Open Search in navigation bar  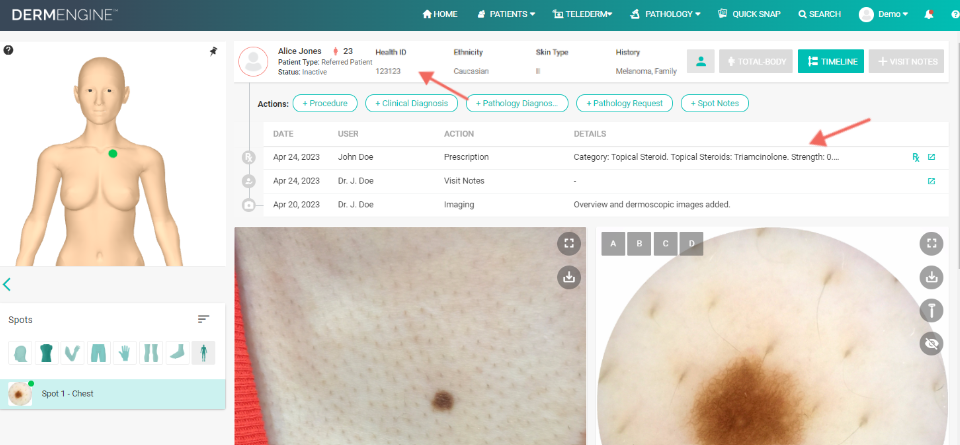tap(820, 14)
